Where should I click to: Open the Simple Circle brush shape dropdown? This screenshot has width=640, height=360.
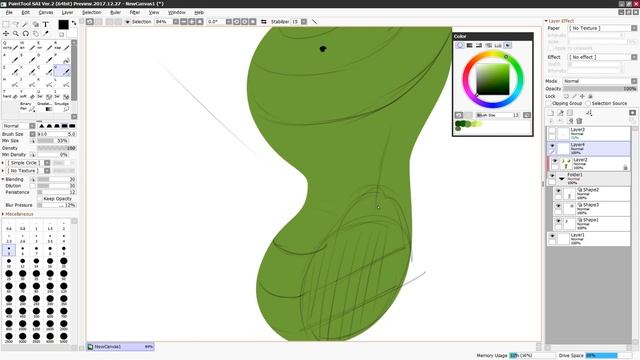pos(28,163)
